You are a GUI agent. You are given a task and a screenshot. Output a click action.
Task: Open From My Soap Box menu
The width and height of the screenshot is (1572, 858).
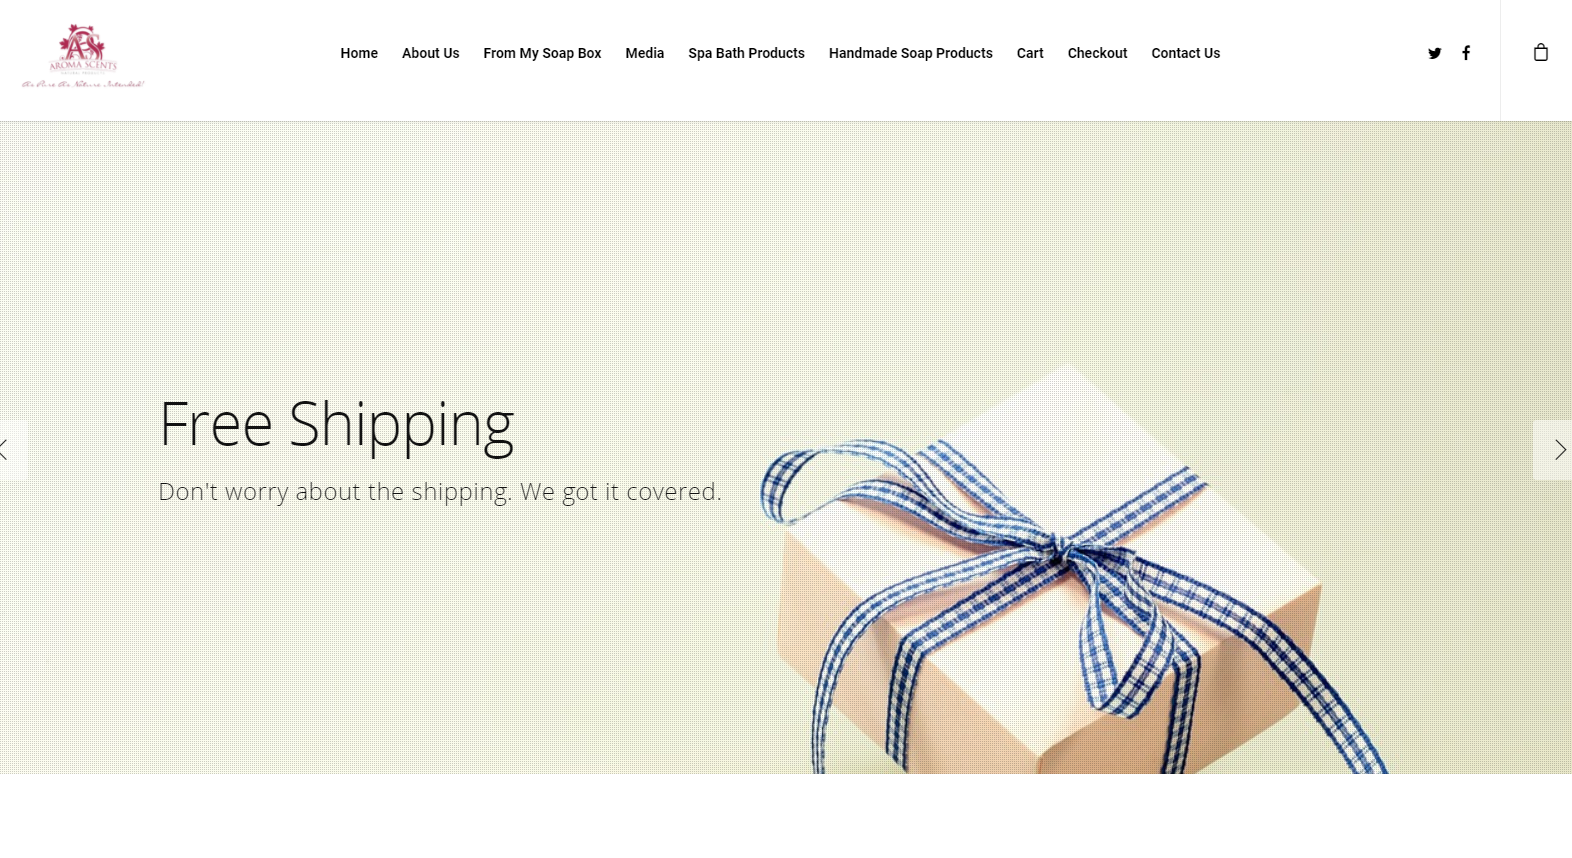542,53
